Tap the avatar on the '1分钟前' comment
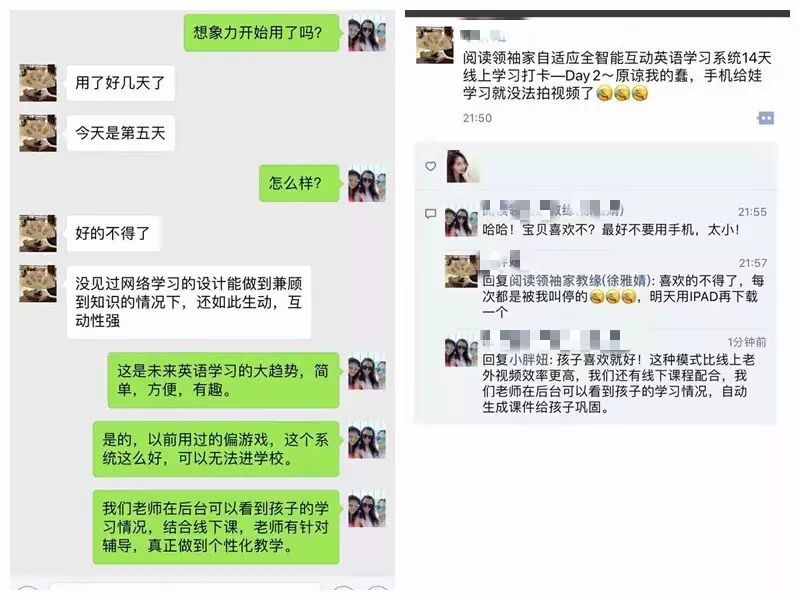Screen dimensions: 800x600 pyautogui.click(x=461, y=351)
